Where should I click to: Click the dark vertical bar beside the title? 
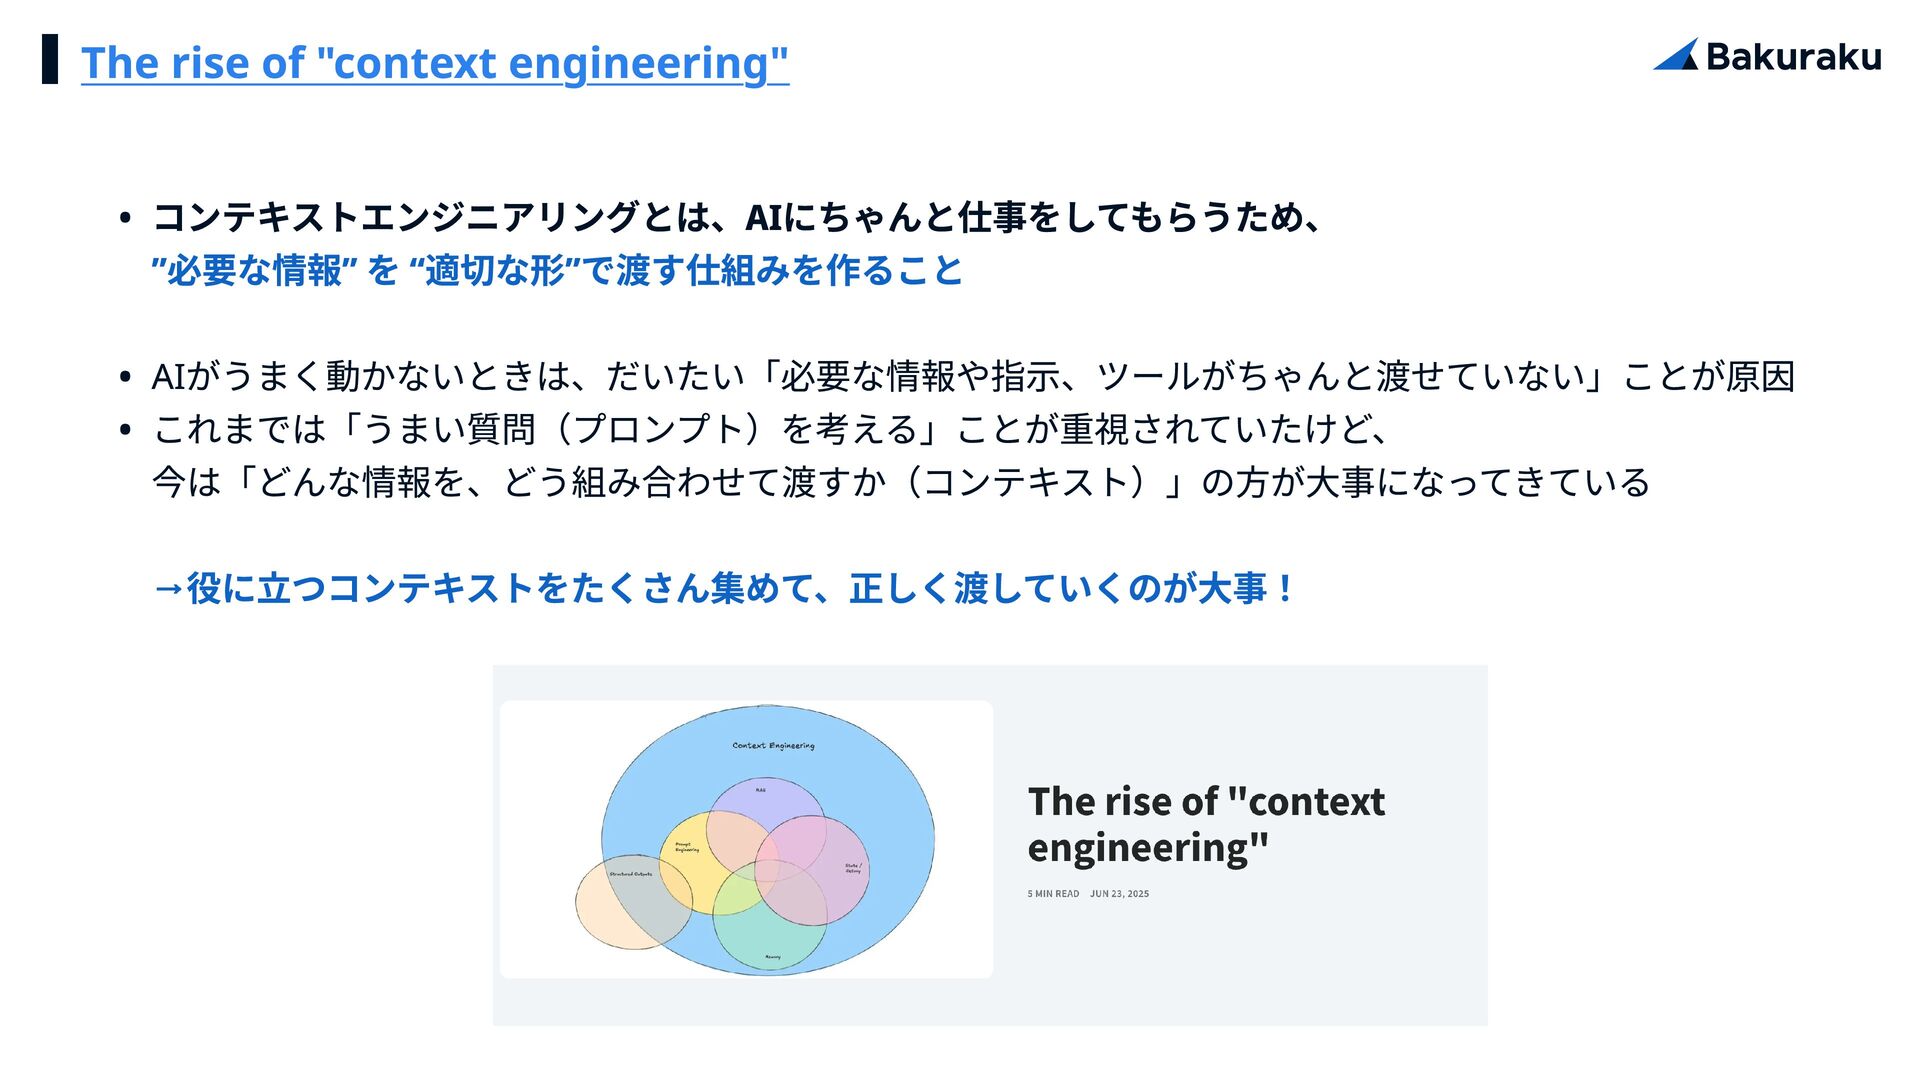50,59
